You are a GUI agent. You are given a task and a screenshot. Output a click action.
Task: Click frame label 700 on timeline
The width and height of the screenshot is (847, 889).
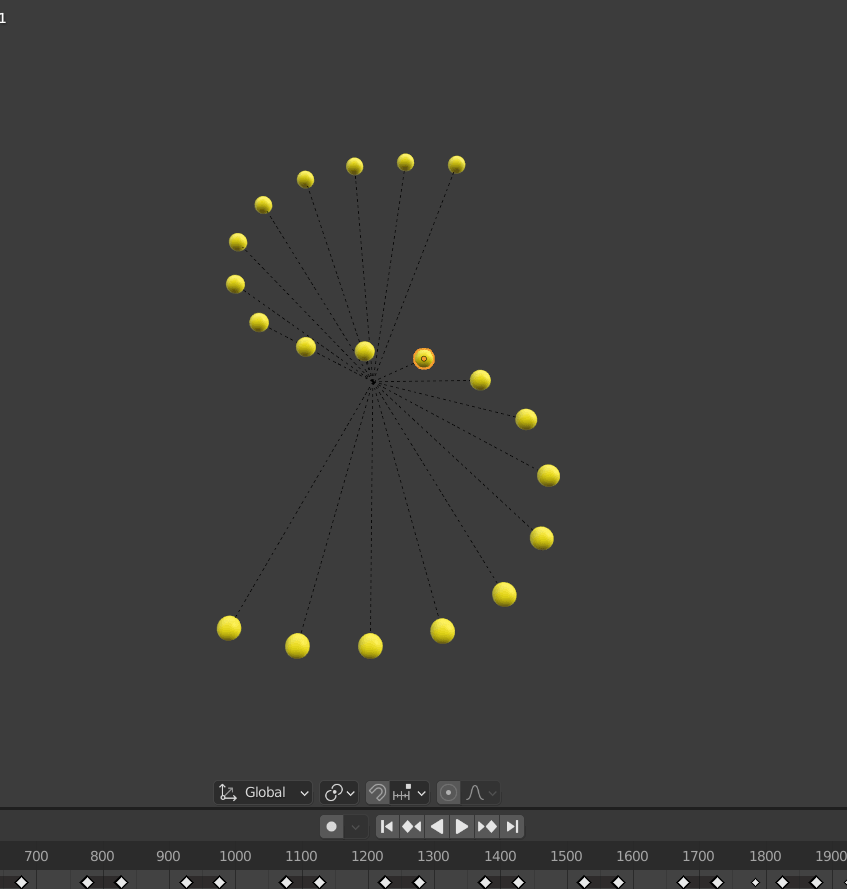[36, 856]
